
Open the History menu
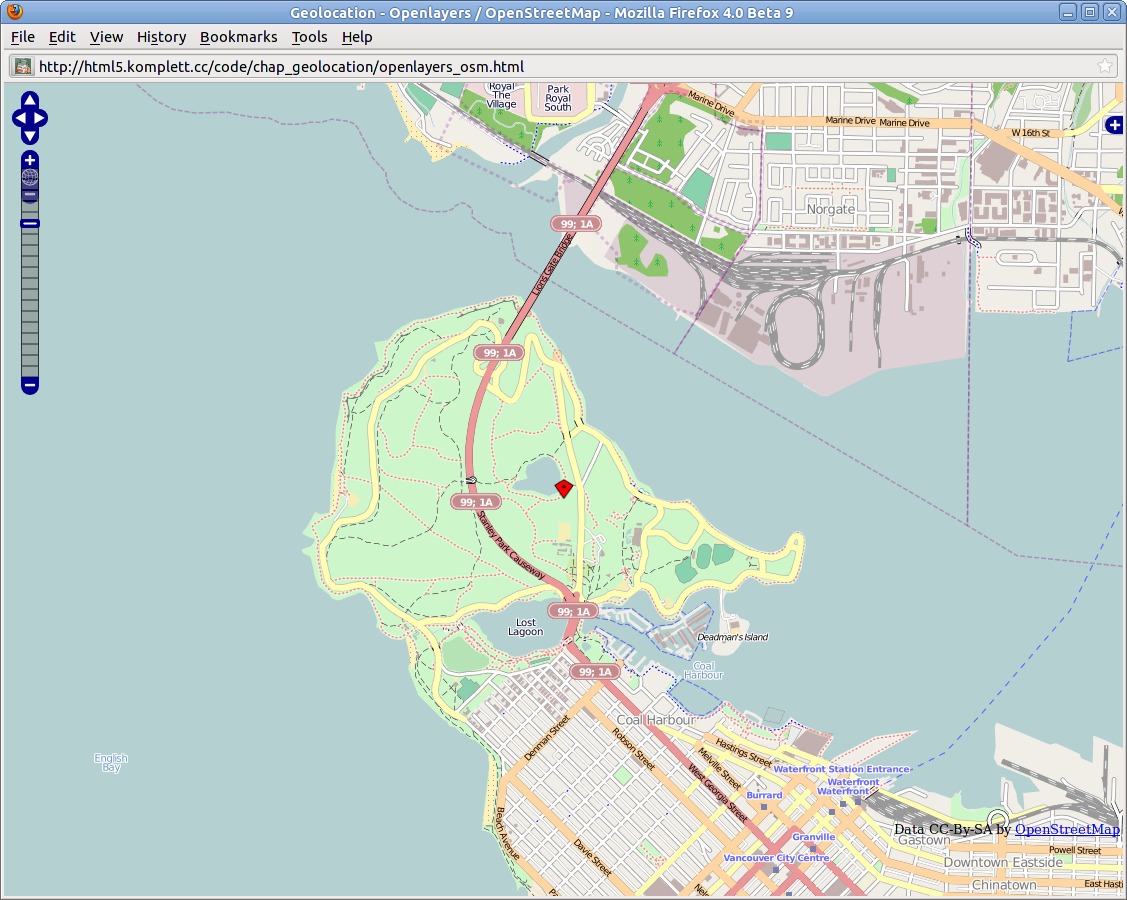pos(161,37)
